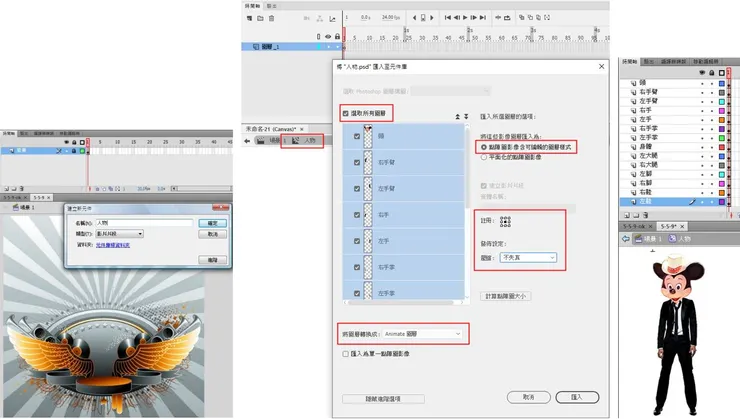The height and width of the screenshot is (419, 740).
Task: Check the import as single bitmap checkbox
Action: coord(345,353)
